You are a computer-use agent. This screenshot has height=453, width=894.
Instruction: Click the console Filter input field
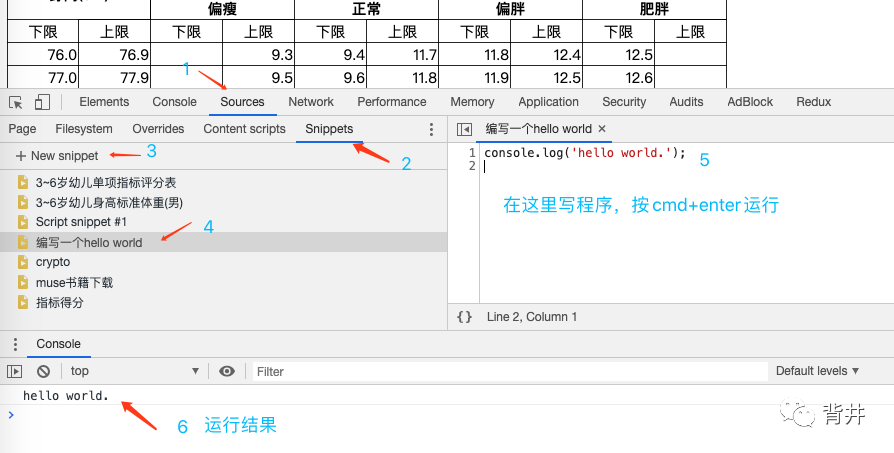point(510,372)
